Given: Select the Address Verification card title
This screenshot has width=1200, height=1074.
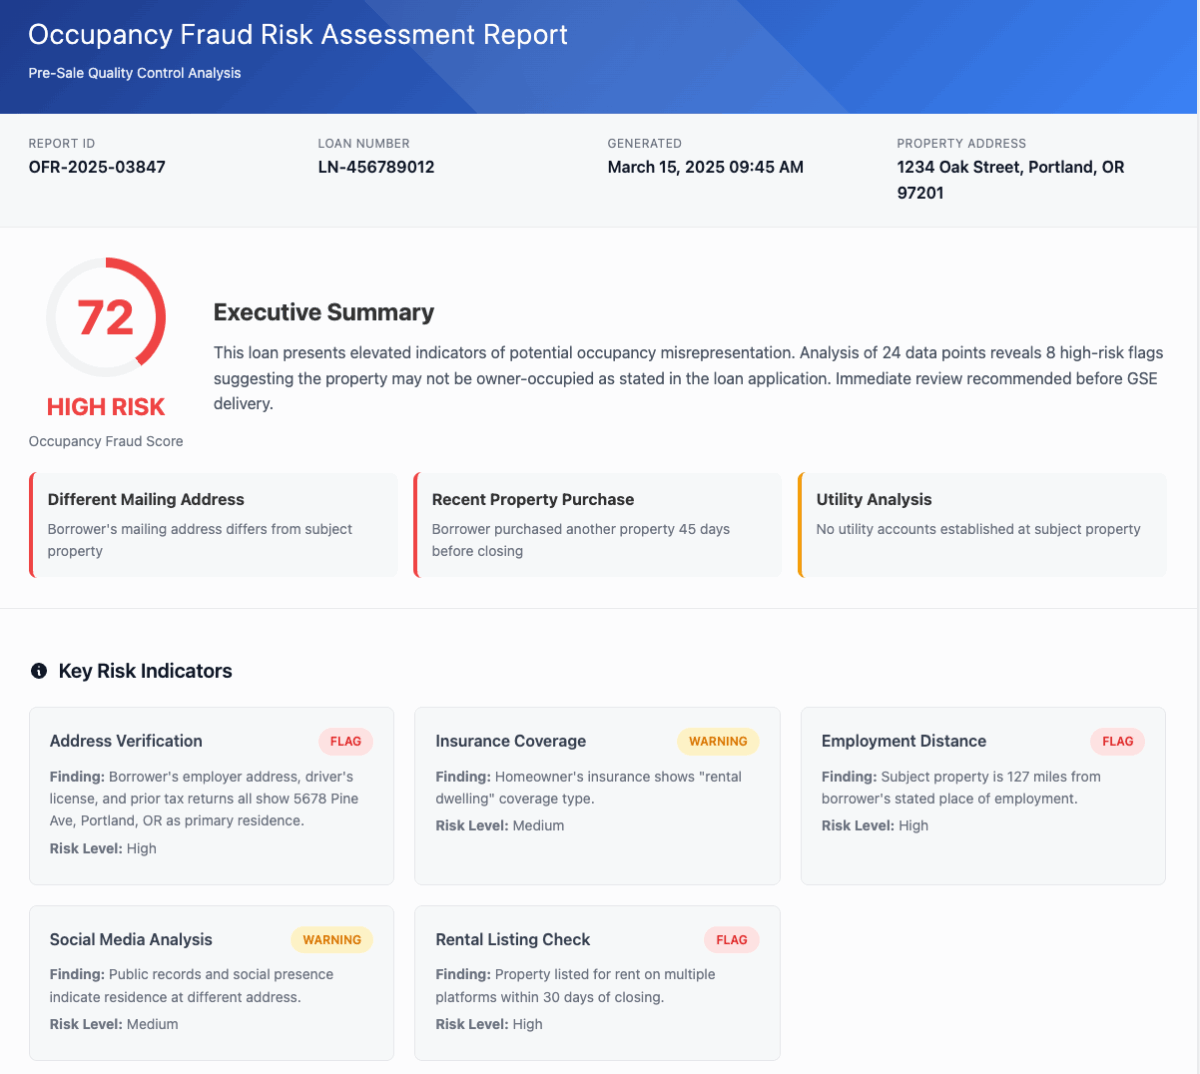Looking at the screenshot, I should point(126,741).
